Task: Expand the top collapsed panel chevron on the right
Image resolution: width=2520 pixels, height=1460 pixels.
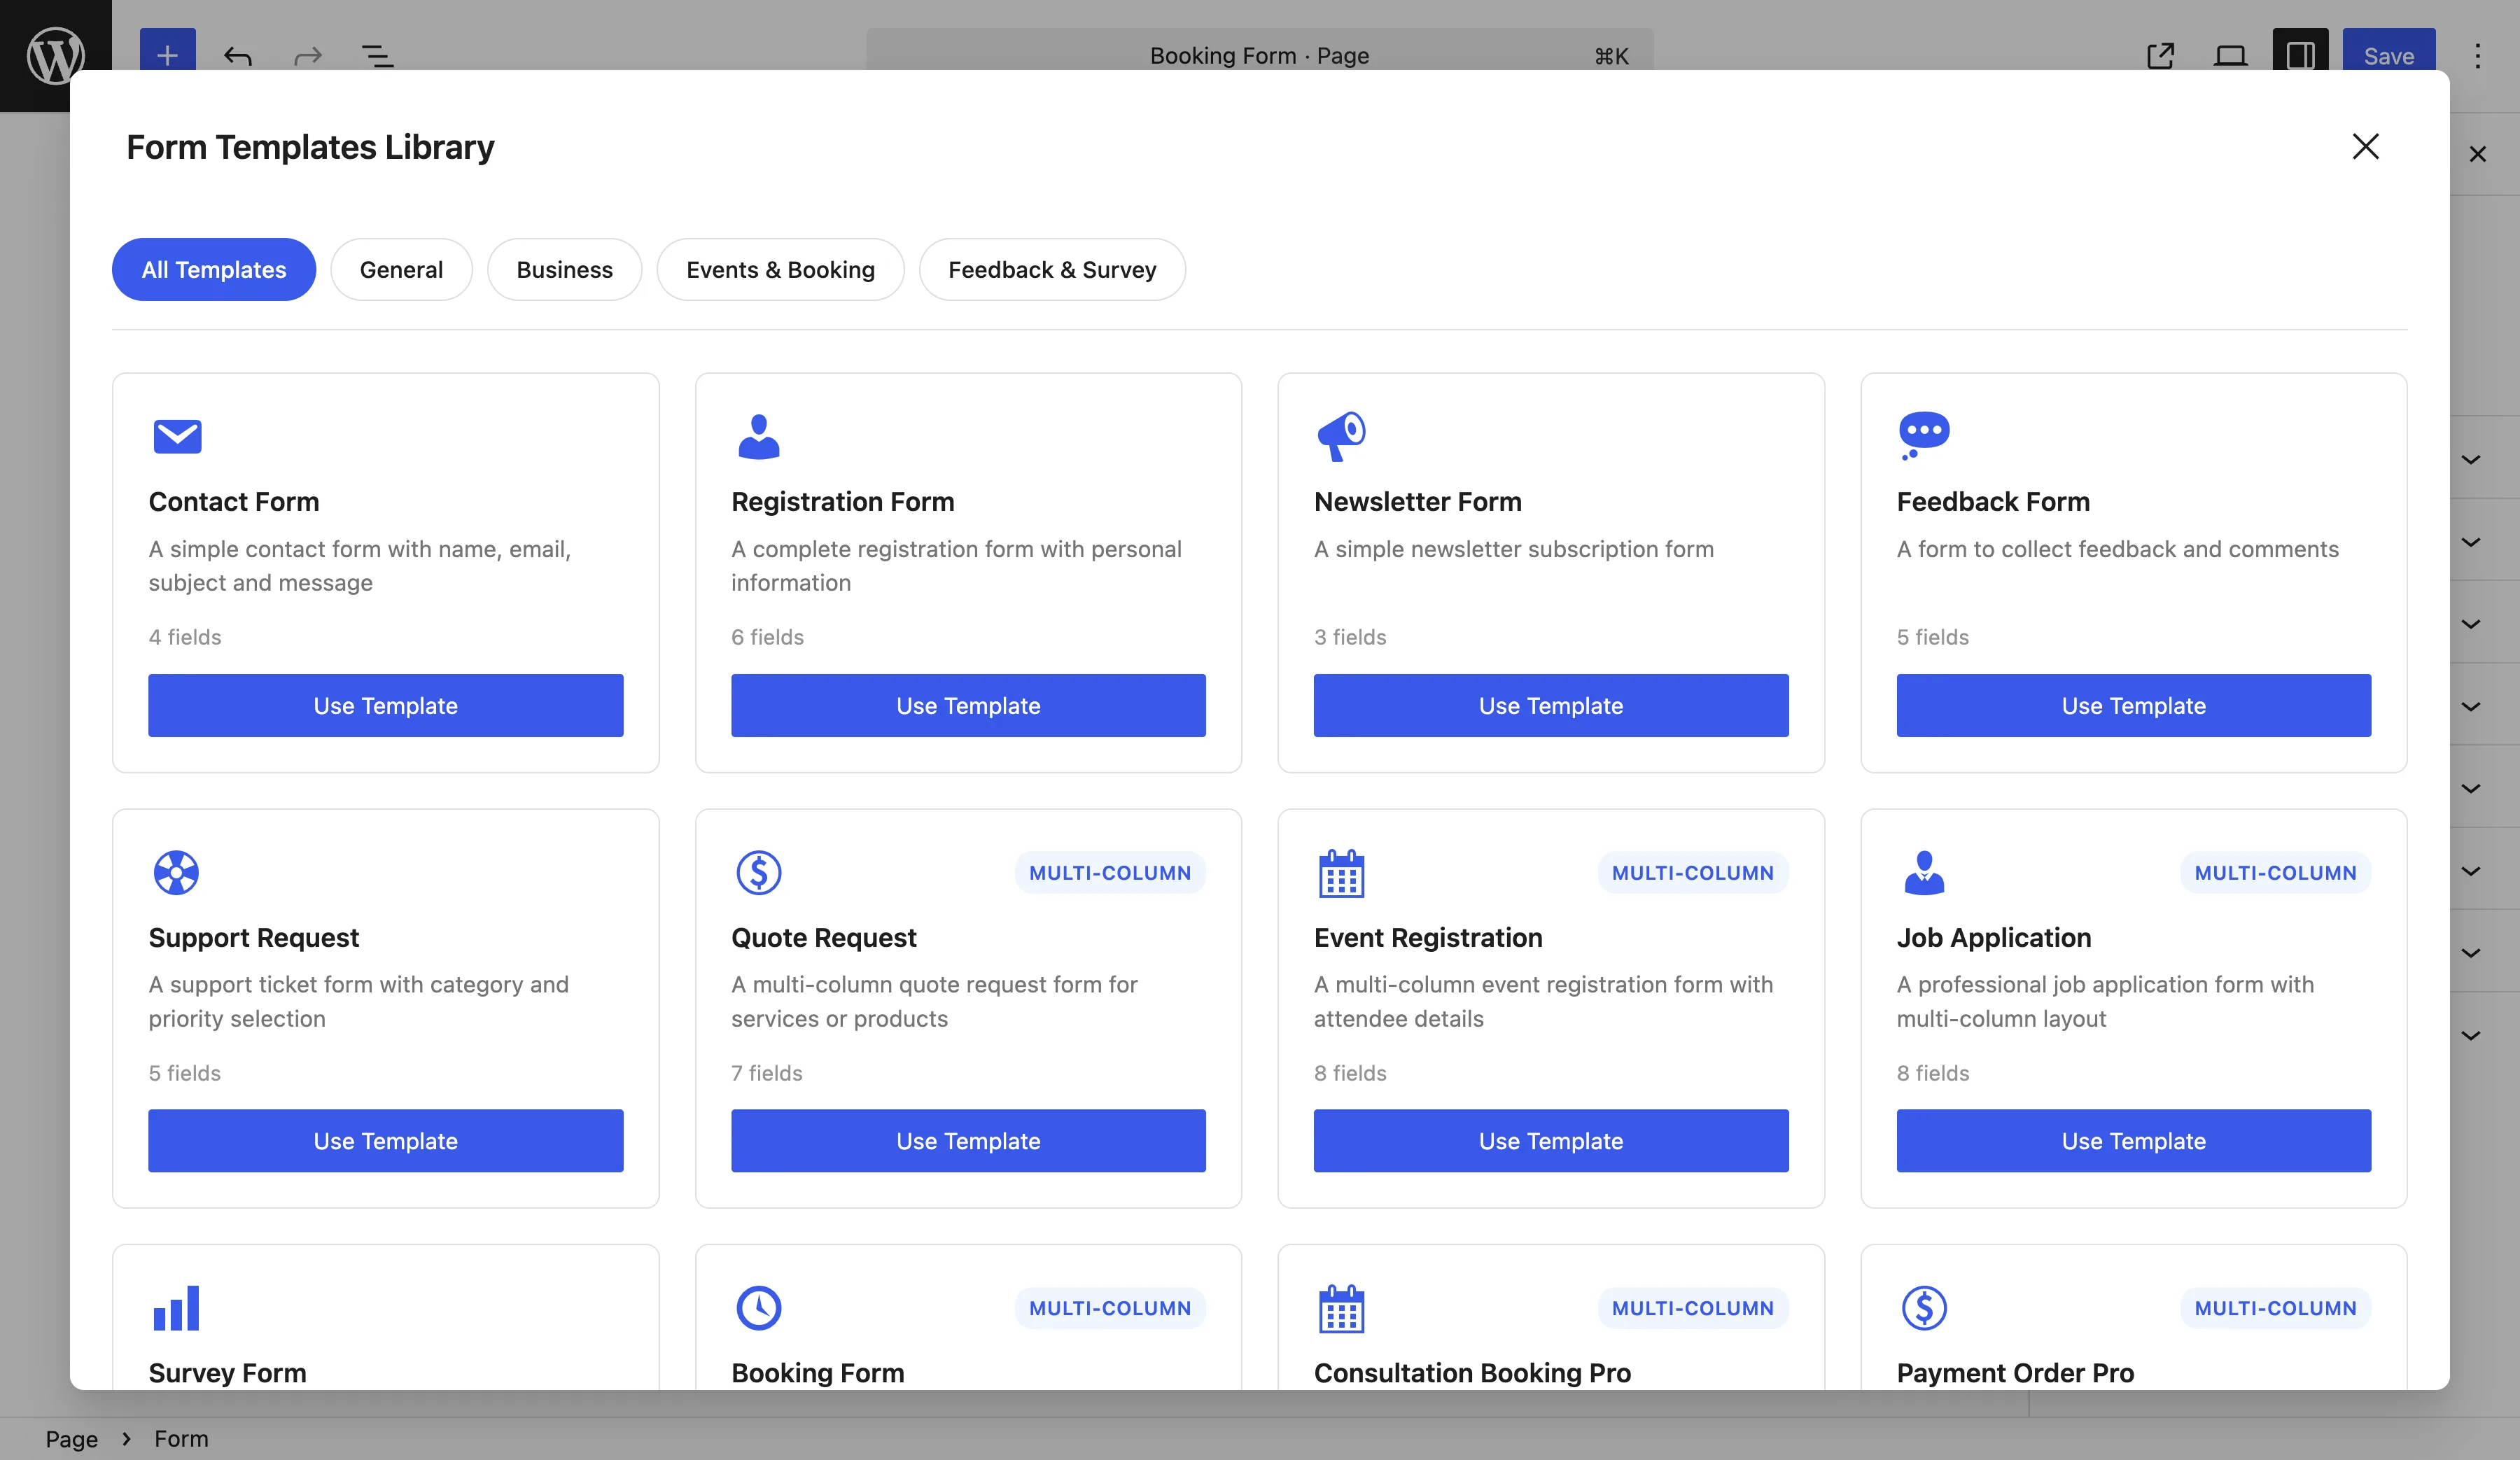Action: [x=2472, y=460]
